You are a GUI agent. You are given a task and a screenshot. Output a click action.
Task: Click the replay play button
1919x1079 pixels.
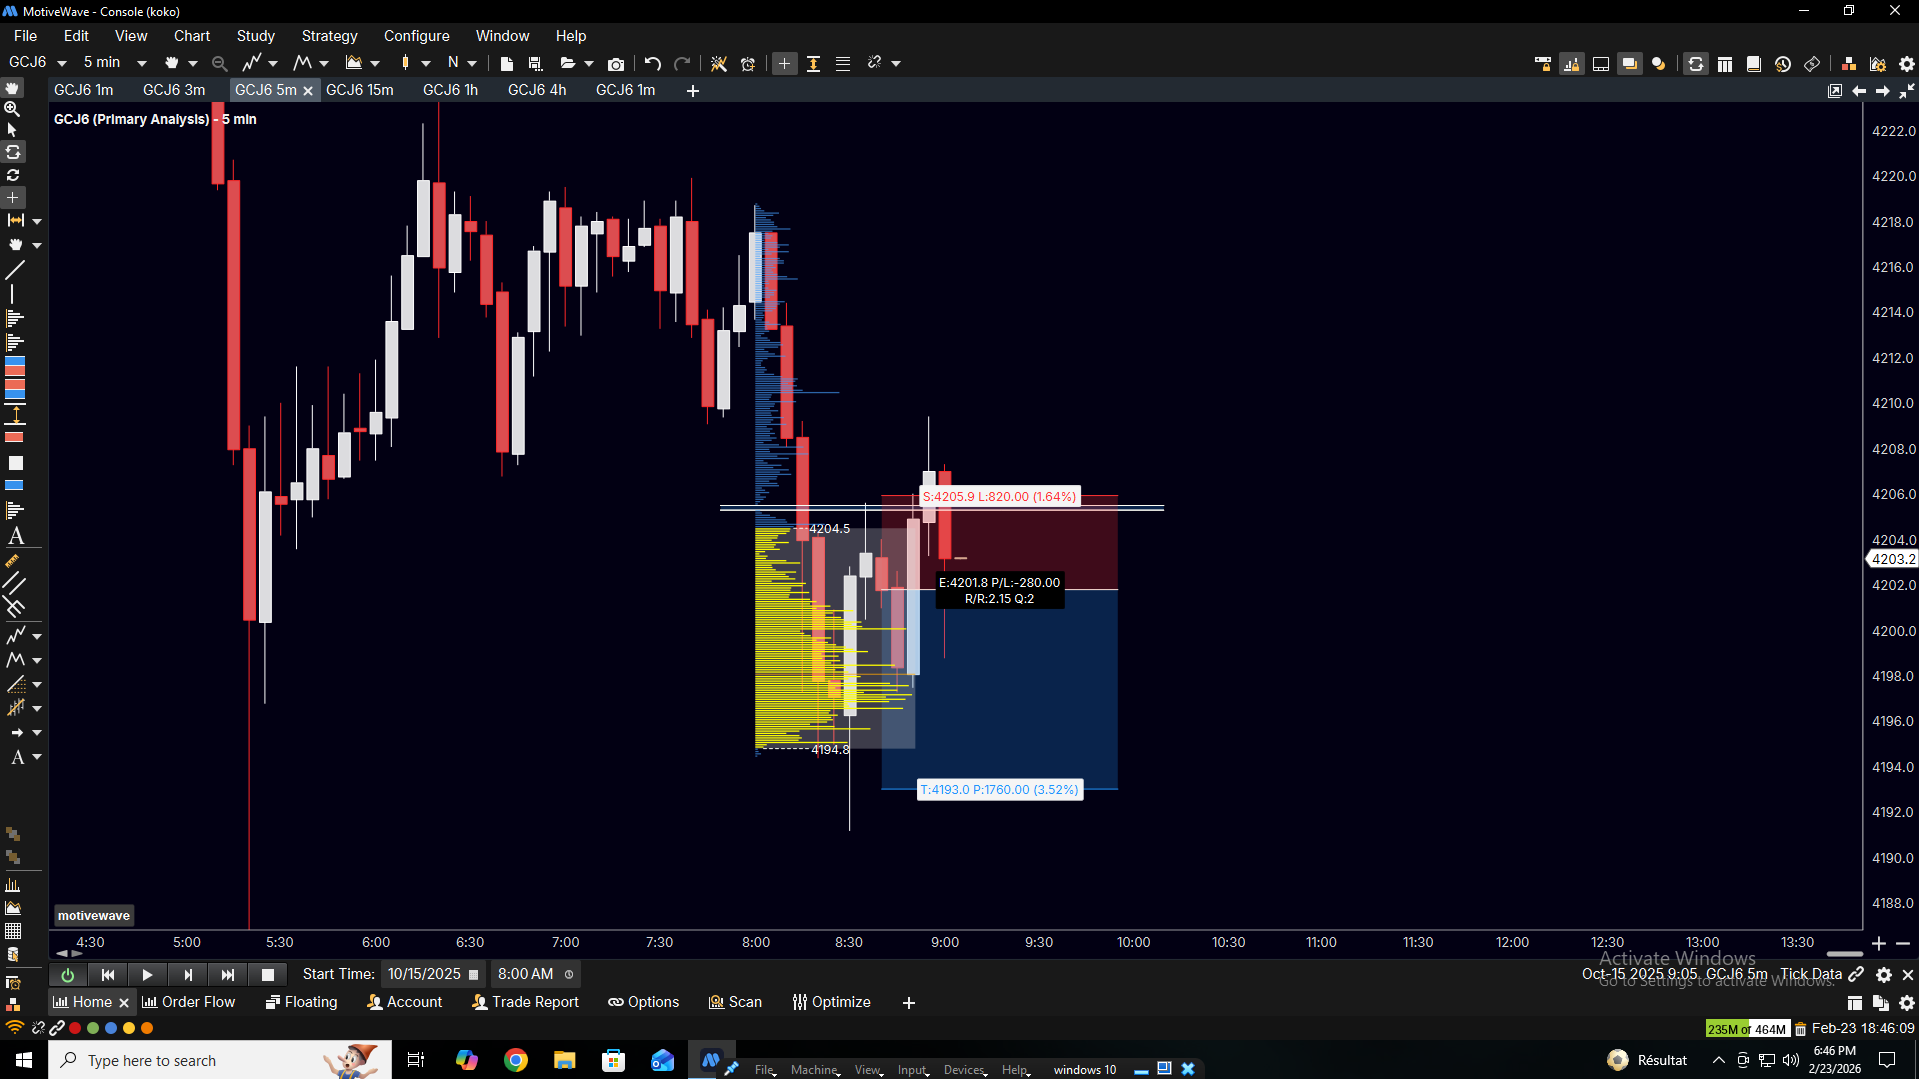147,974
